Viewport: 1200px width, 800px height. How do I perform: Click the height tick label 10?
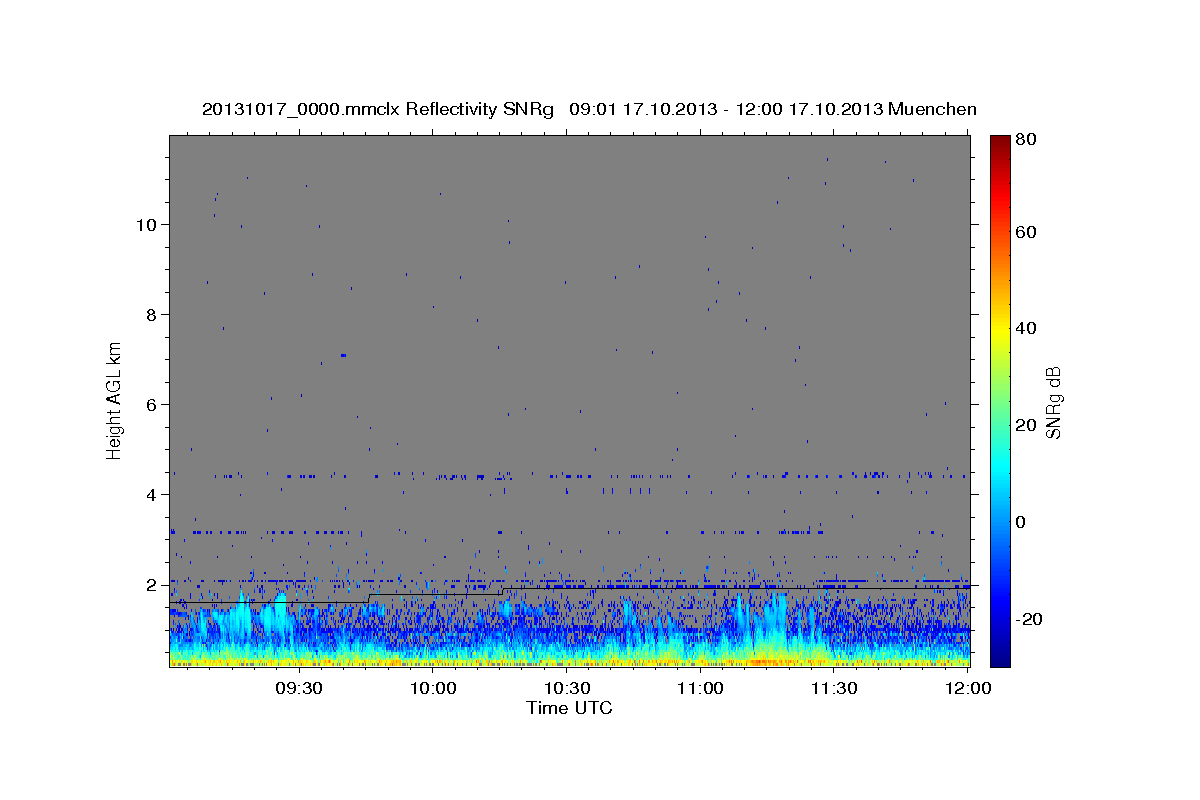click(146, 225)
